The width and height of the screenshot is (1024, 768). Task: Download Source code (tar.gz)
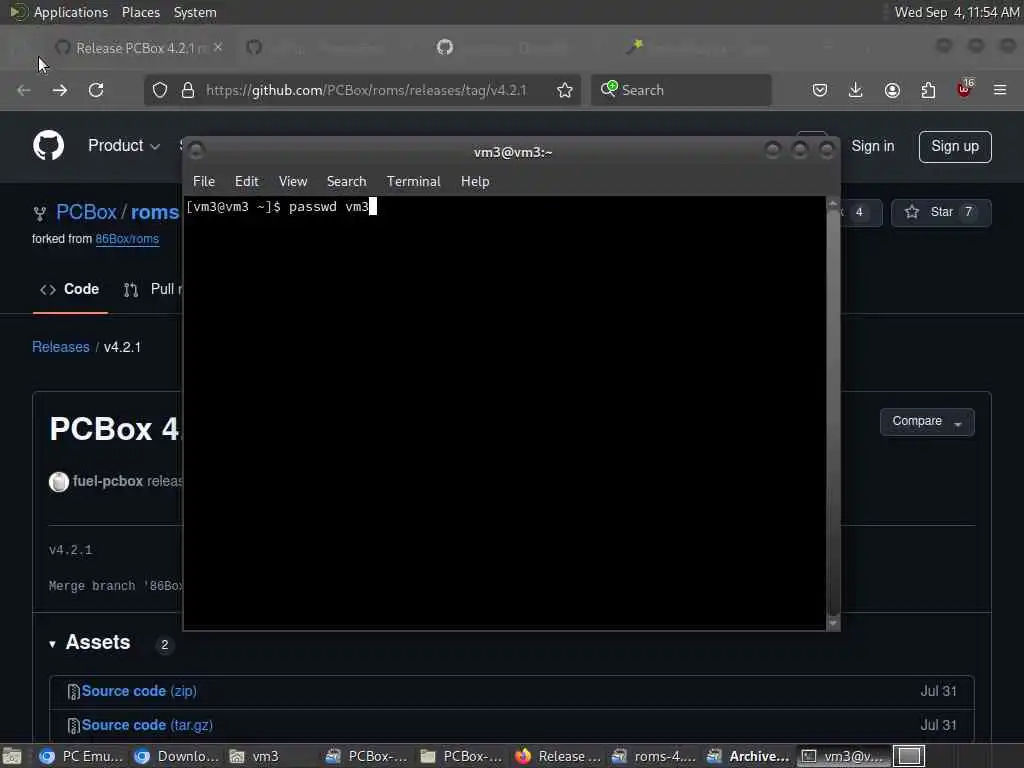(x=147, y=725)
